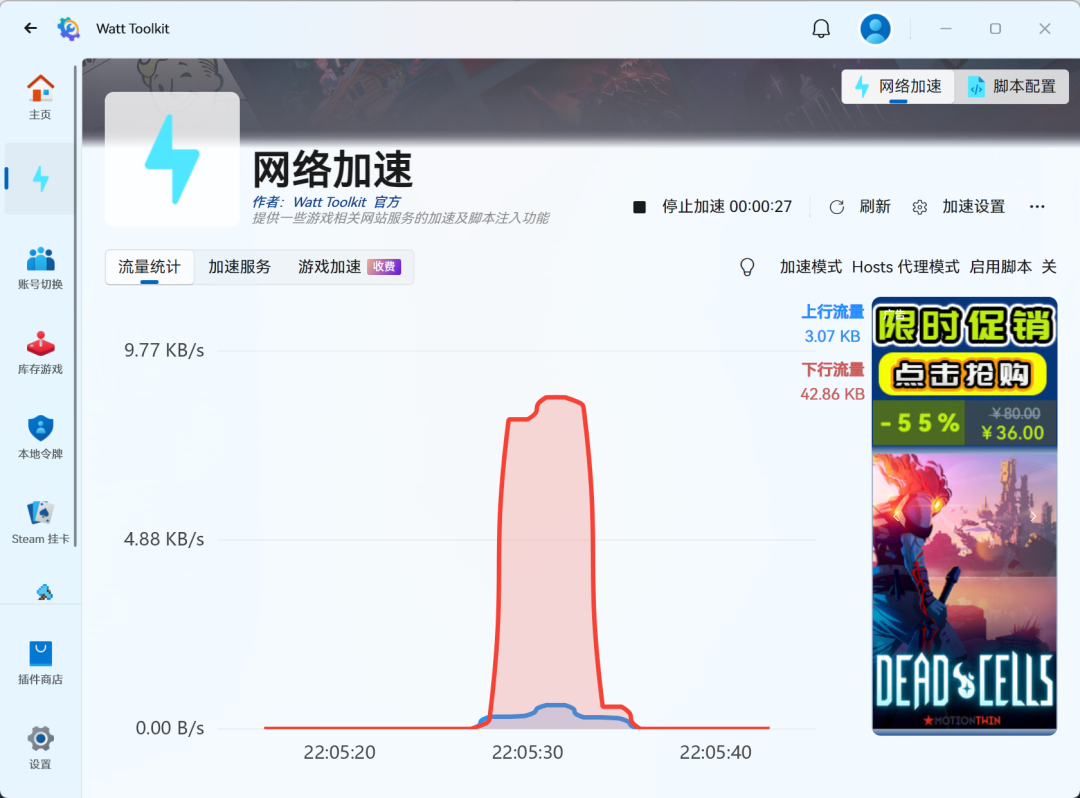Open Steam 挂卡 card idle icon
The height and width of the screenshot is (798, 1080).
coord(40,523)
